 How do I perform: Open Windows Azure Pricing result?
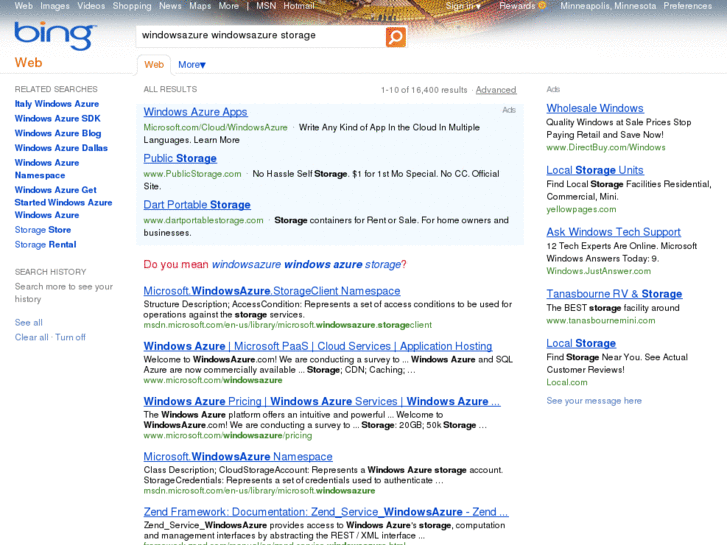[322, 401]
